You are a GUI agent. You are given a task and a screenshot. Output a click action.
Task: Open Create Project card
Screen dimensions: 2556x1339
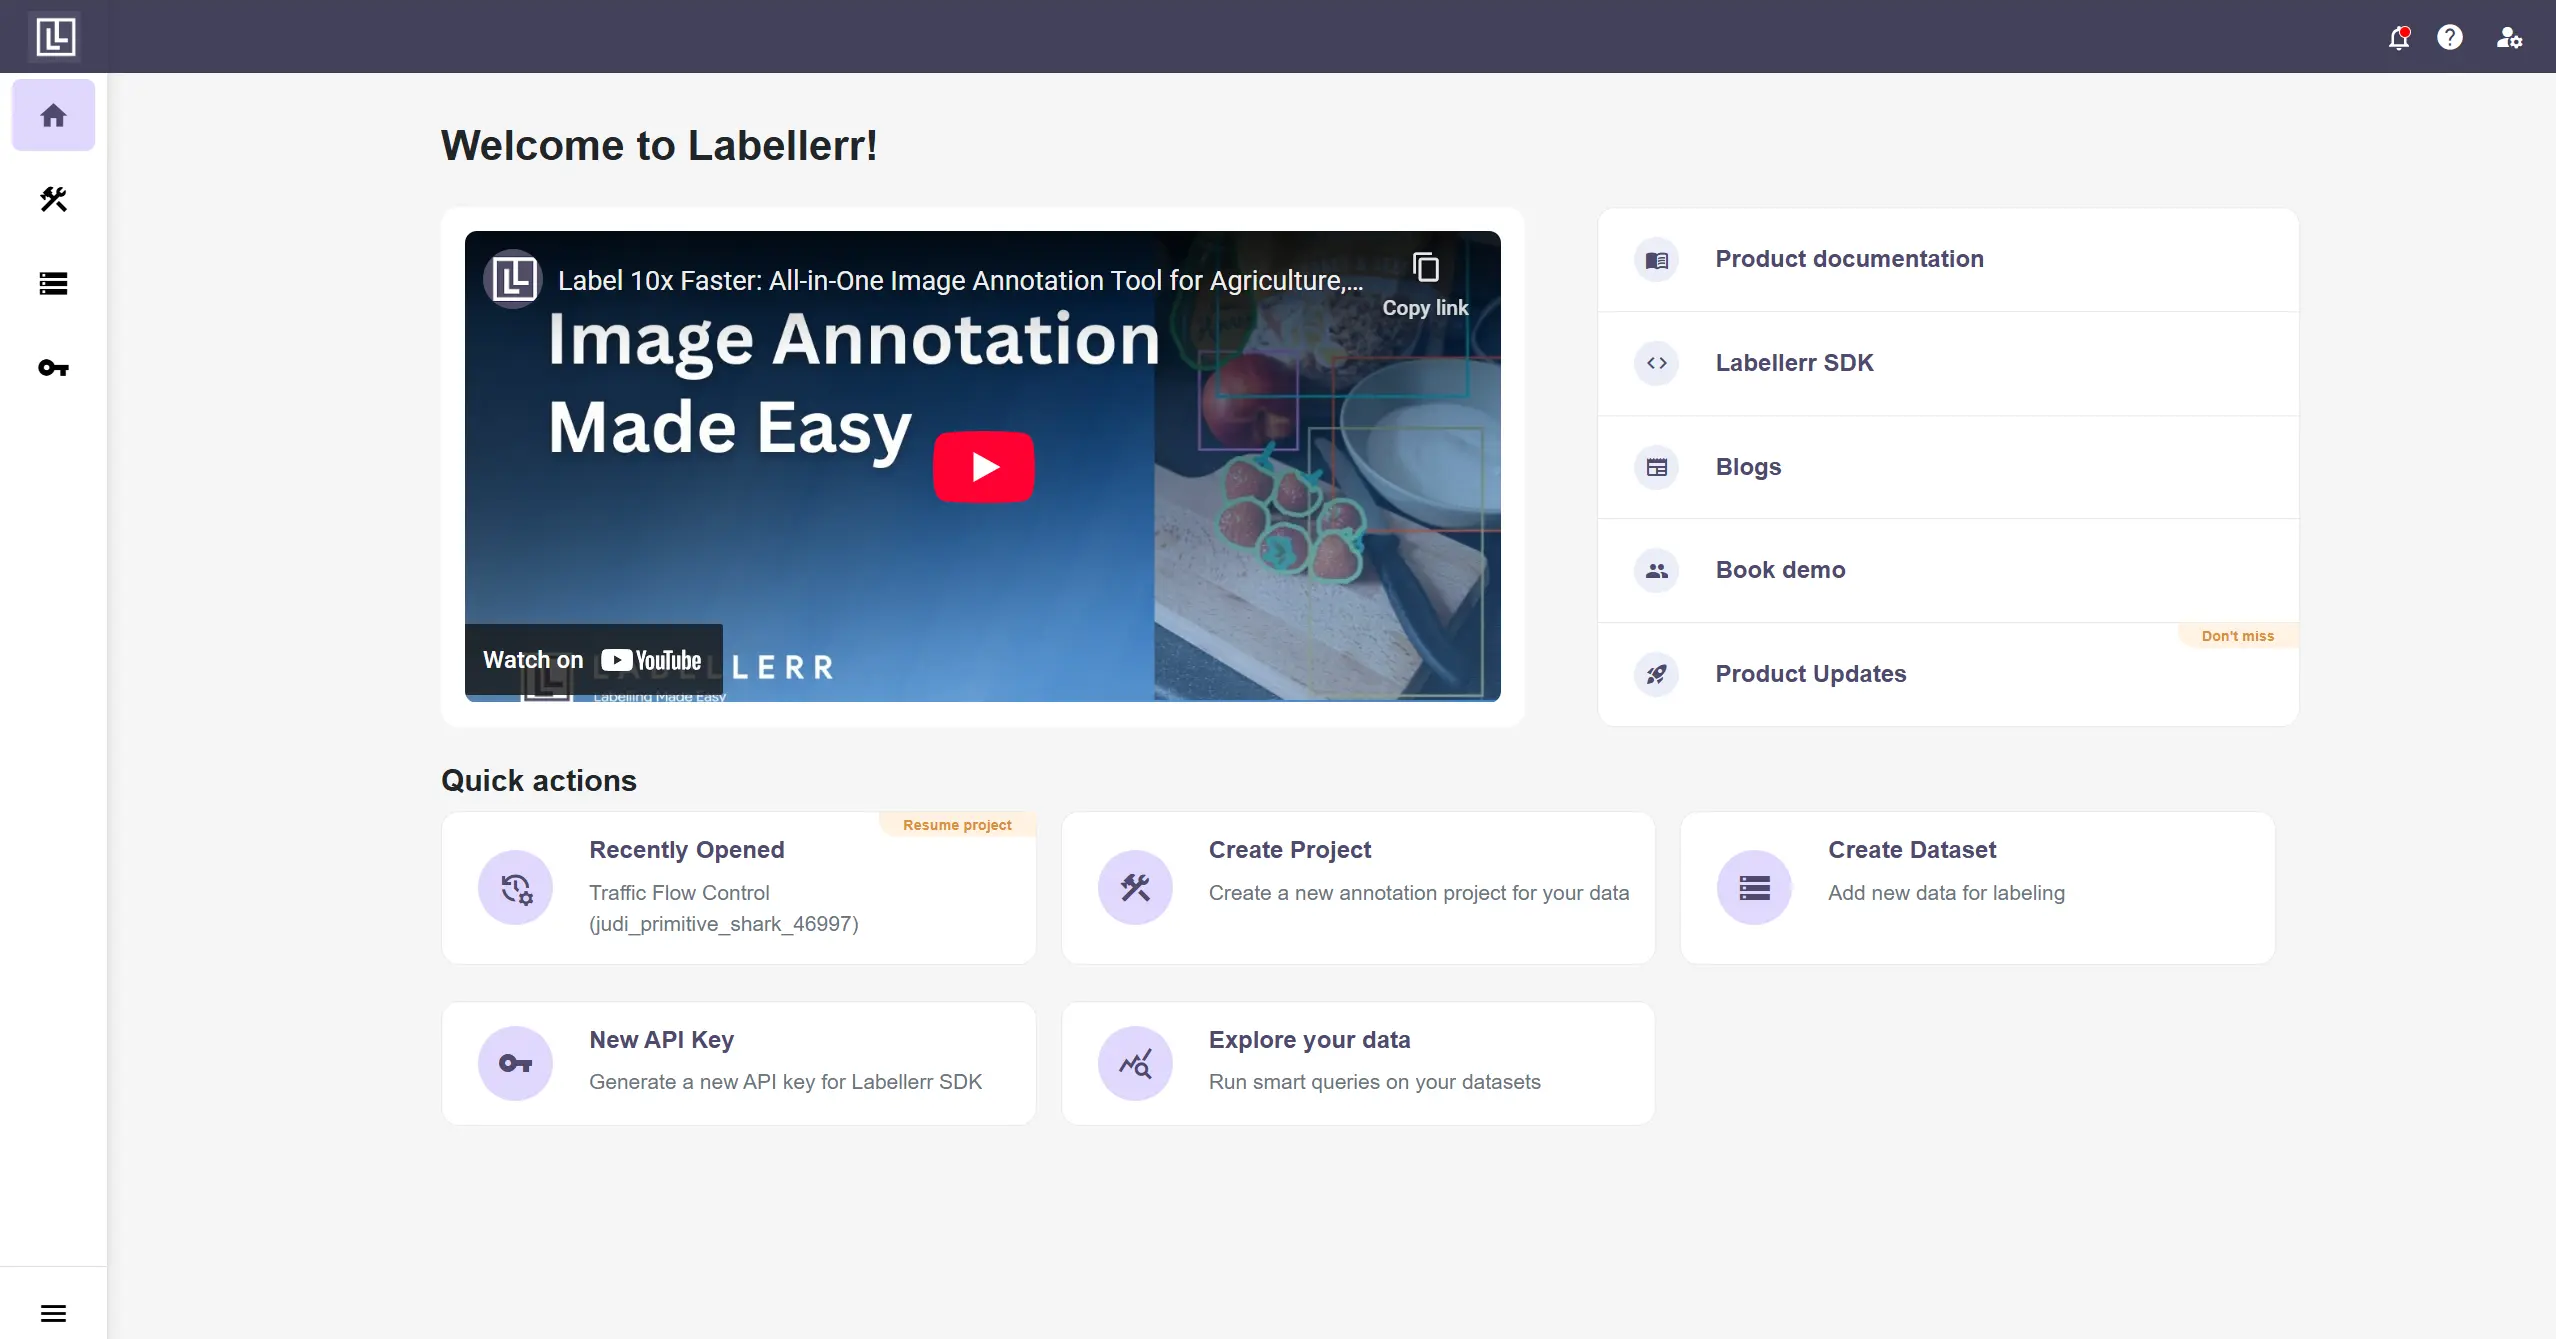[x=1358, y=888]
